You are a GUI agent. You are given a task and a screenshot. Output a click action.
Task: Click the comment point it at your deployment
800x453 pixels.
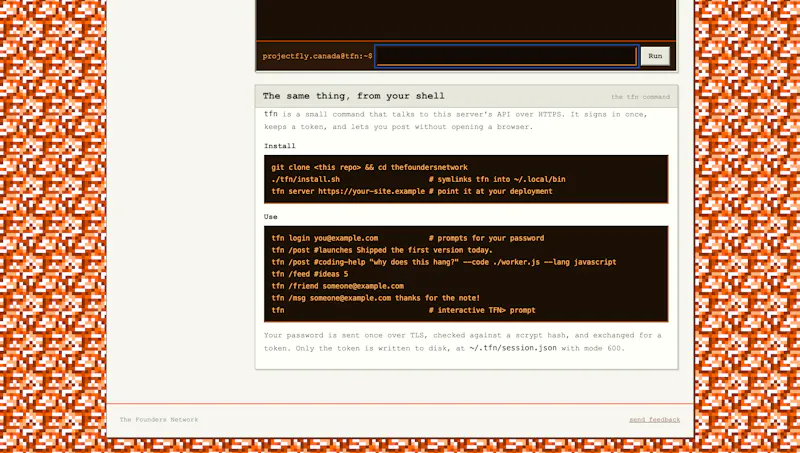(x=490, y=191)
